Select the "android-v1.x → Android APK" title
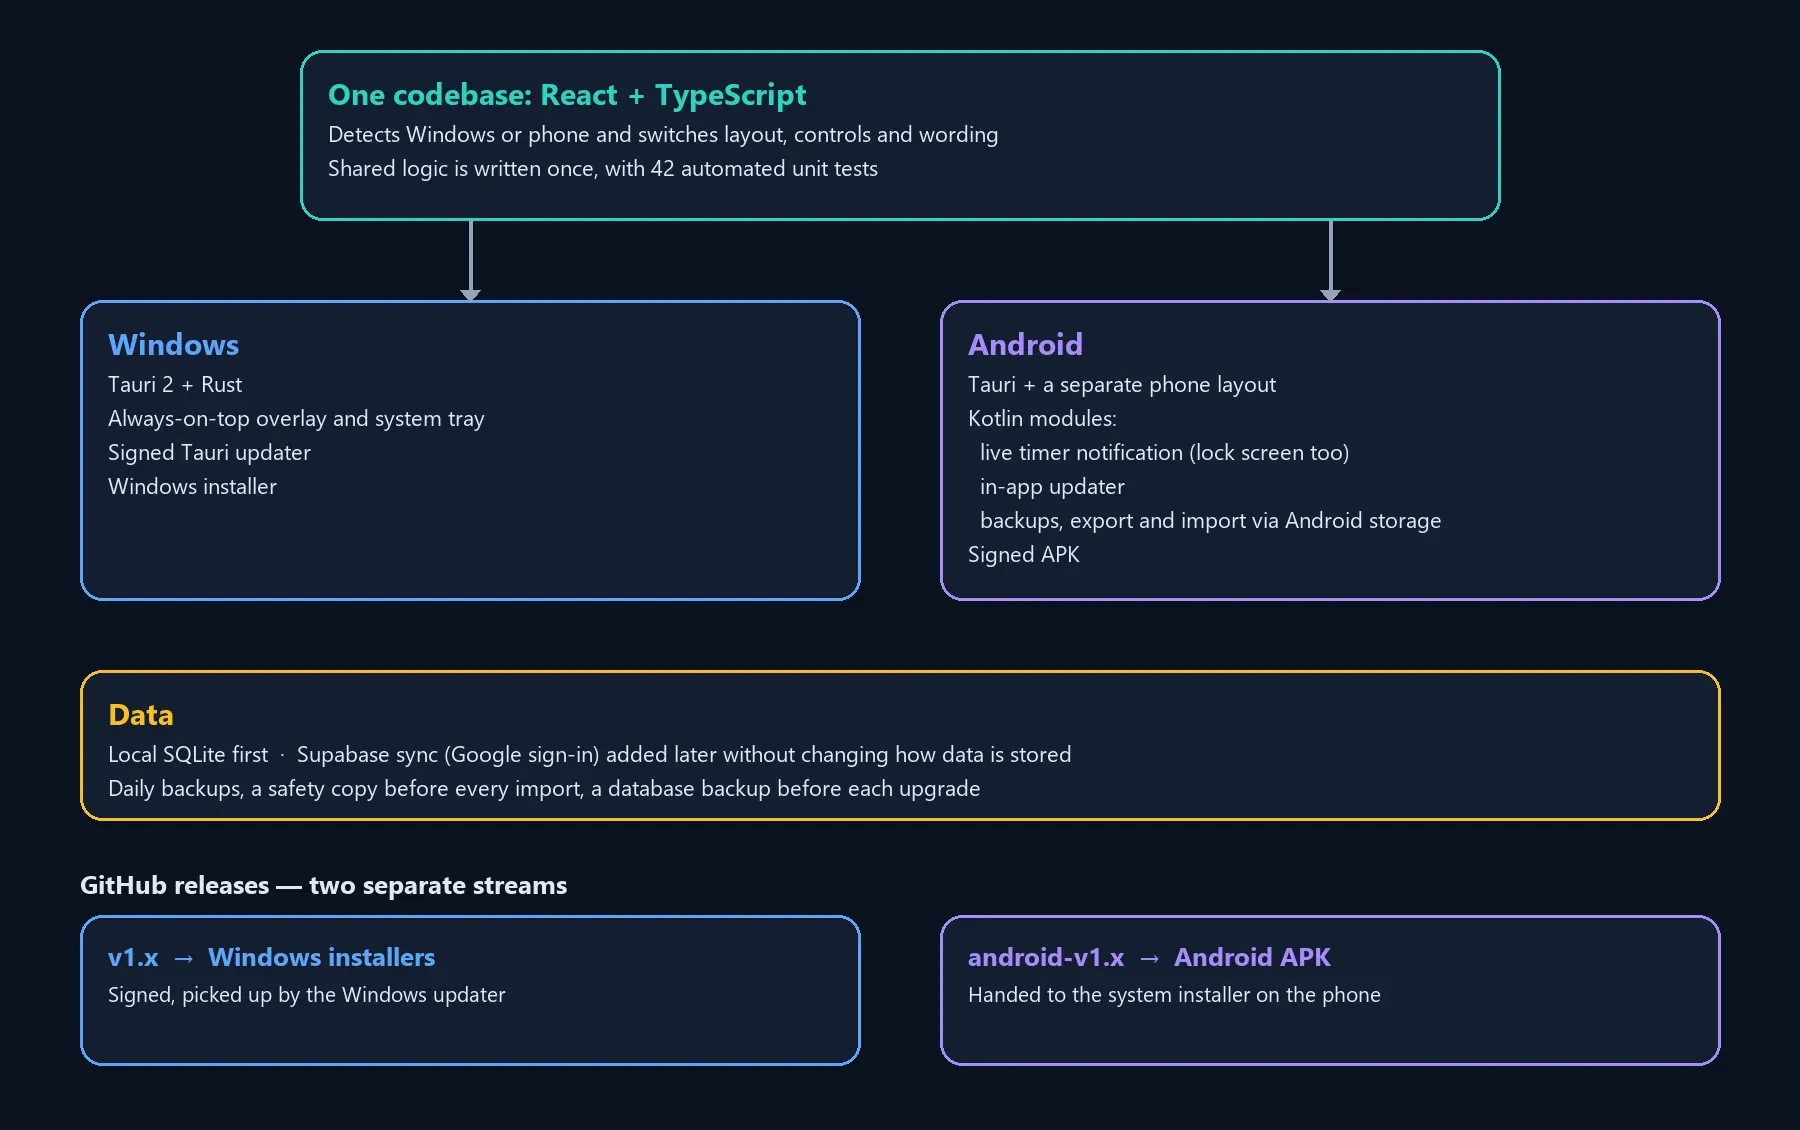 coord(1149,958)
